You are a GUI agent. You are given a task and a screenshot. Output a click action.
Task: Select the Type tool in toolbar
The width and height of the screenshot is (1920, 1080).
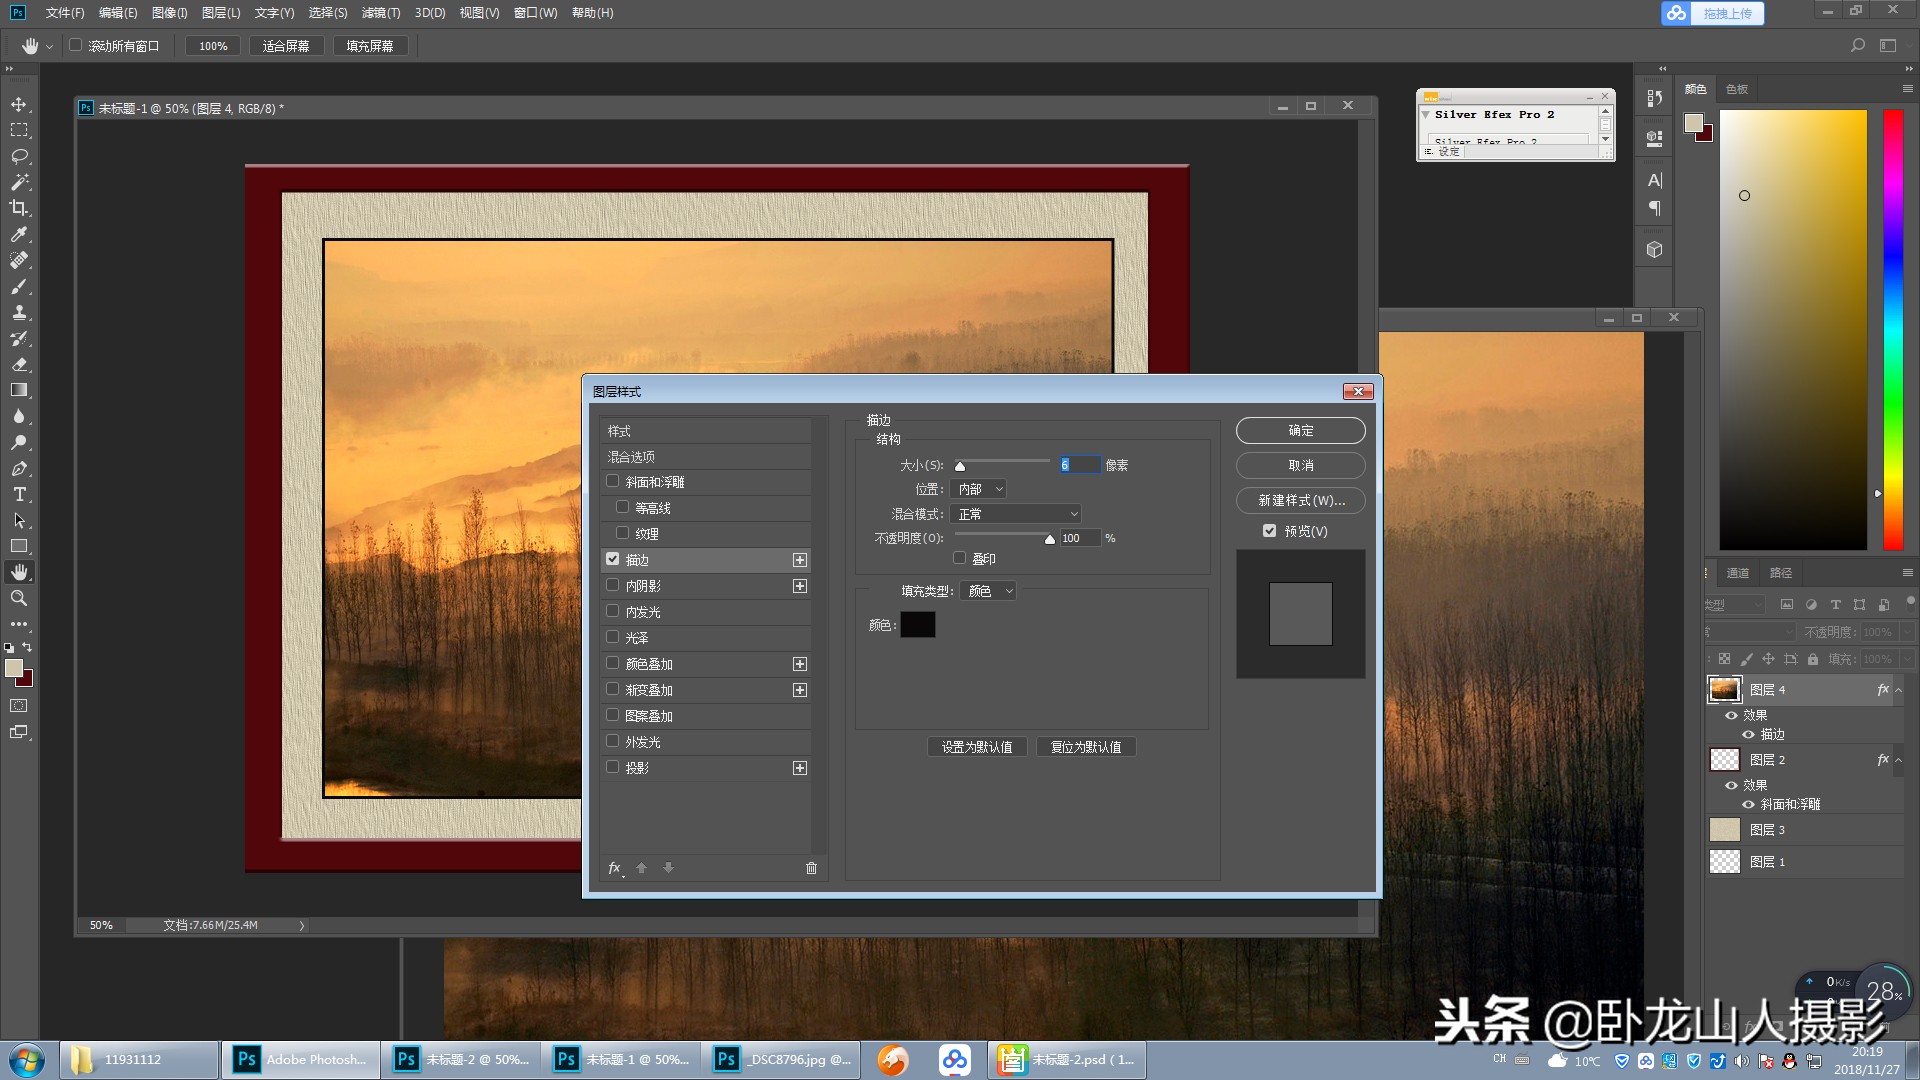(19, 495)
